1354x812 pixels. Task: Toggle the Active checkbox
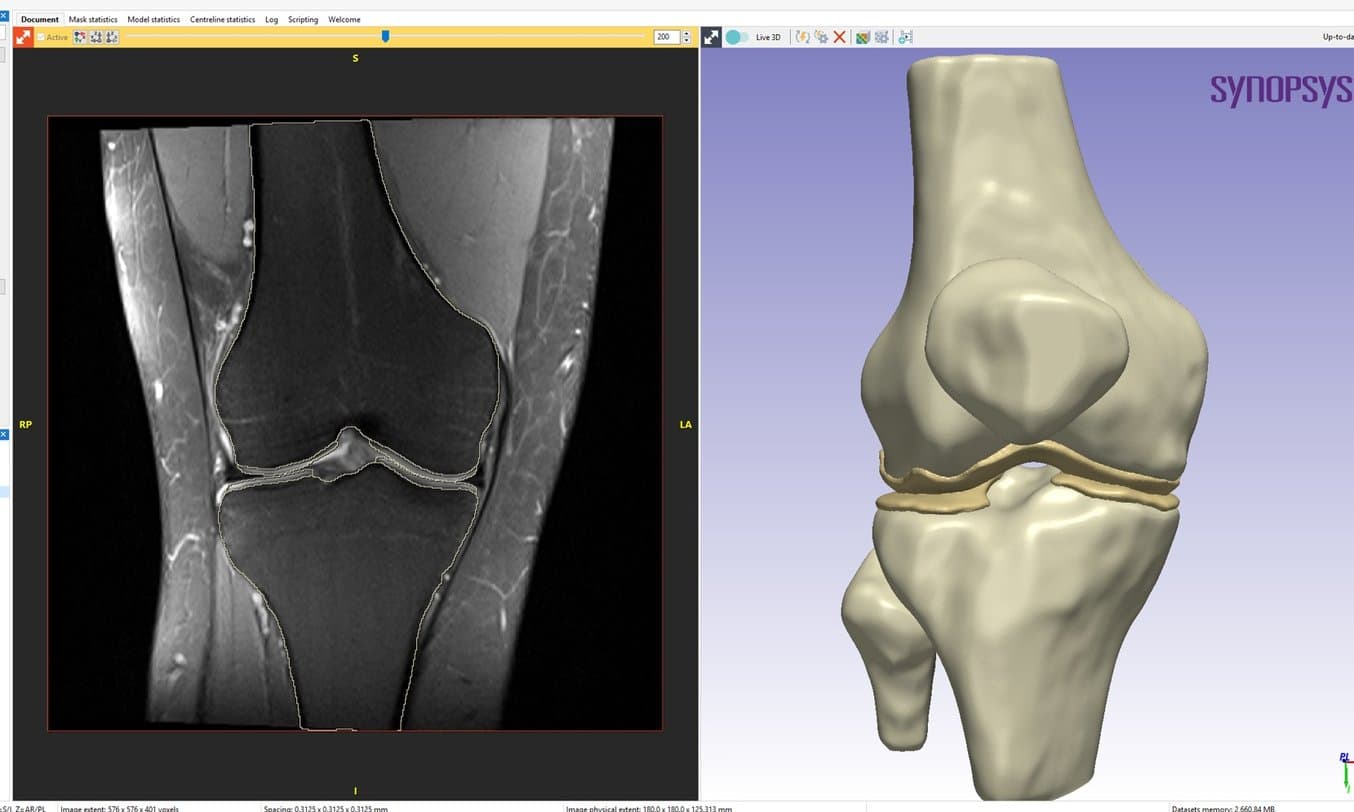pyautogui.click(x=41, y=37)
